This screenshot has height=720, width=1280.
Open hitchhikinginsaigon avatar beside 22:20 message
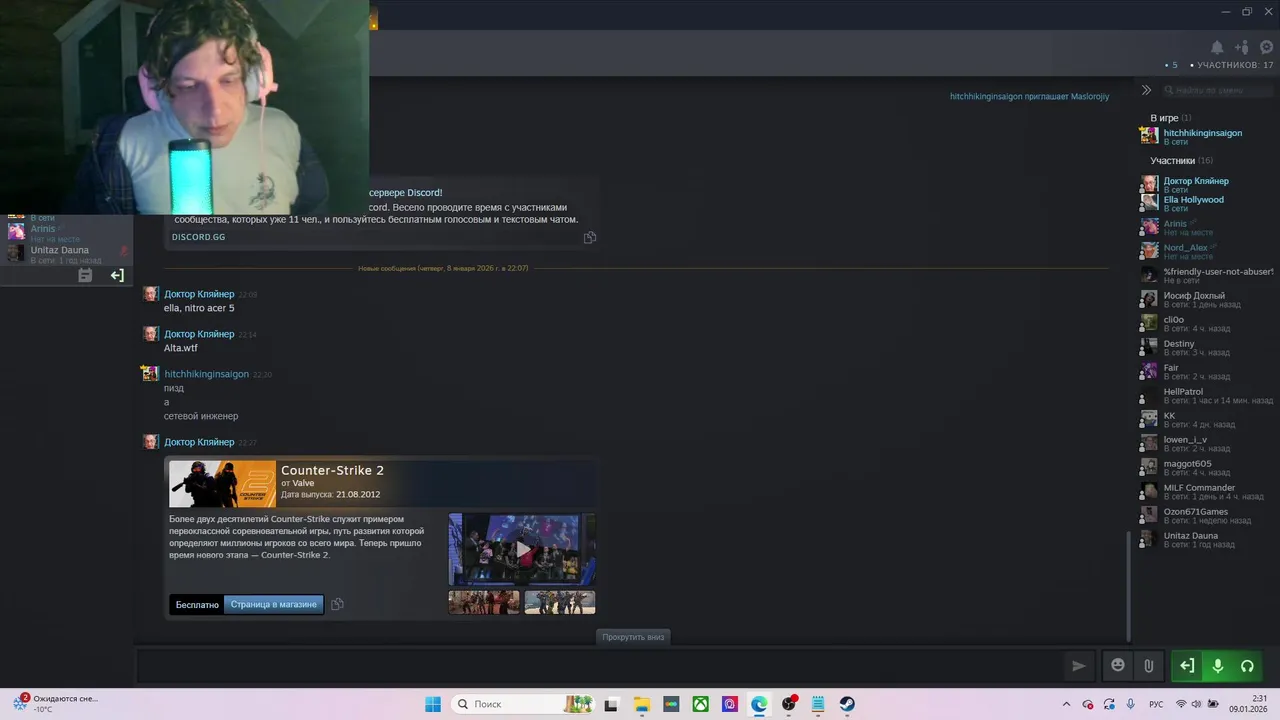tap(150, 374)
